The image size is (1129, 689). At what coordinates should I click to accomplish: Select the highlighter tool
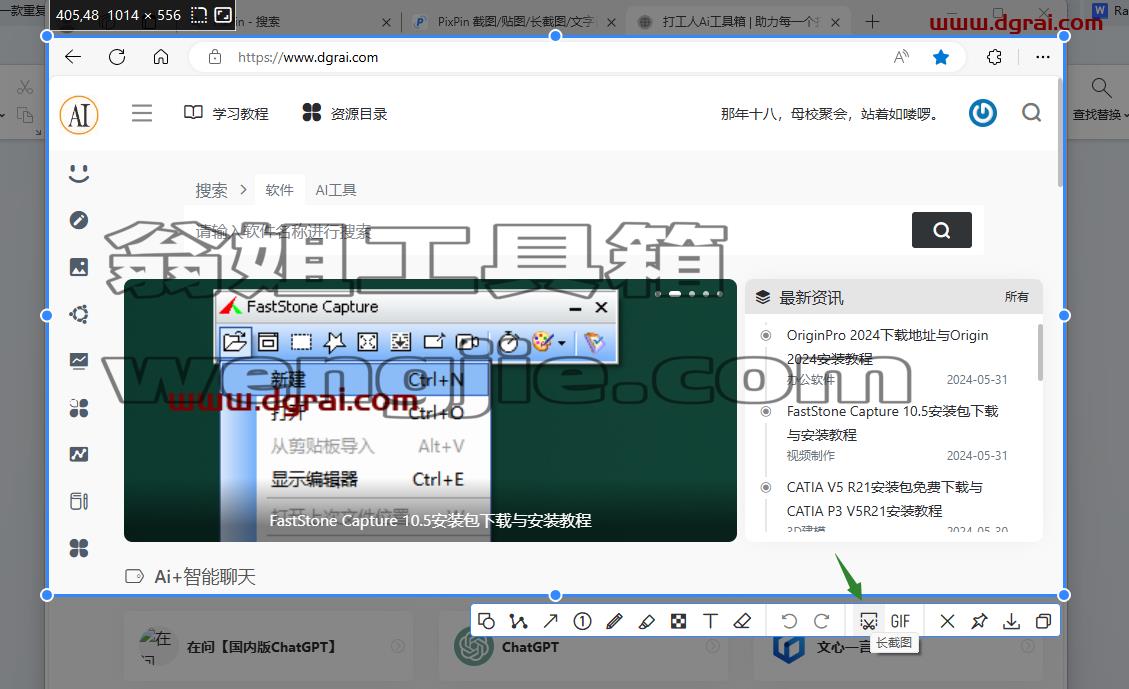pyautogui.click(x=647, y=621)
